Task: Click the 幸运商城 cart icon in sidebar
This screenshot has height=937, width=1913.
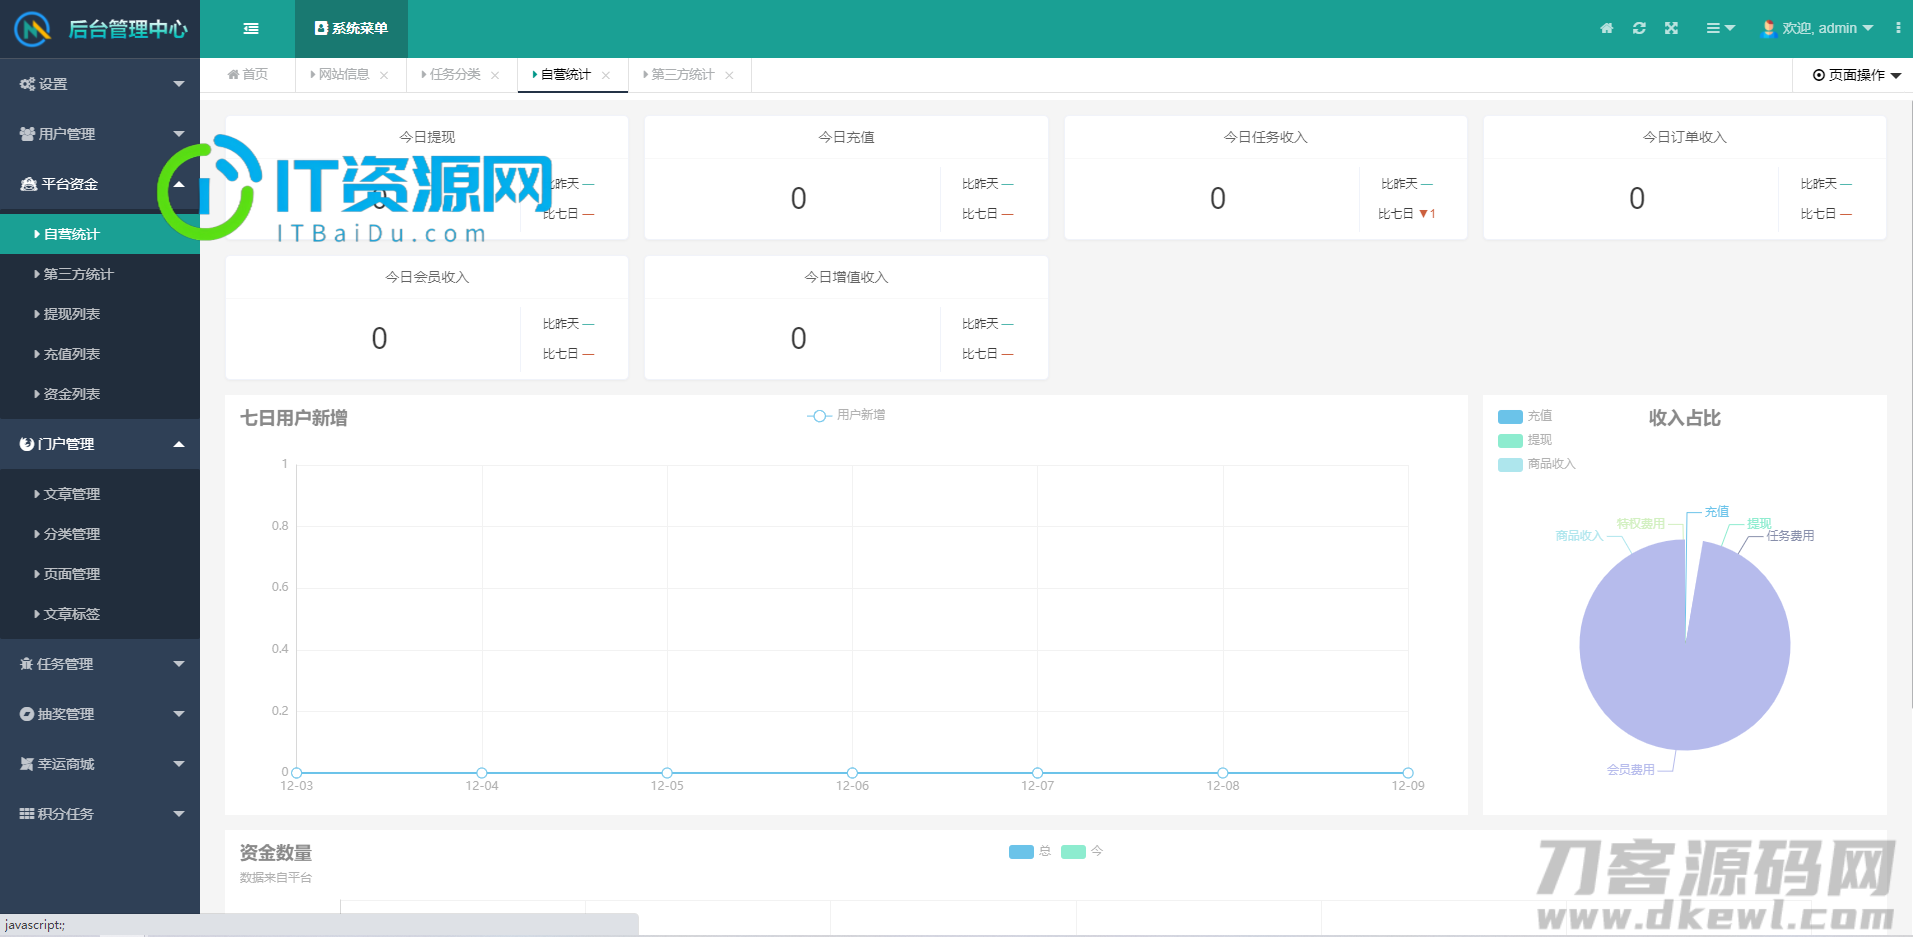Action: pos(27,764)
